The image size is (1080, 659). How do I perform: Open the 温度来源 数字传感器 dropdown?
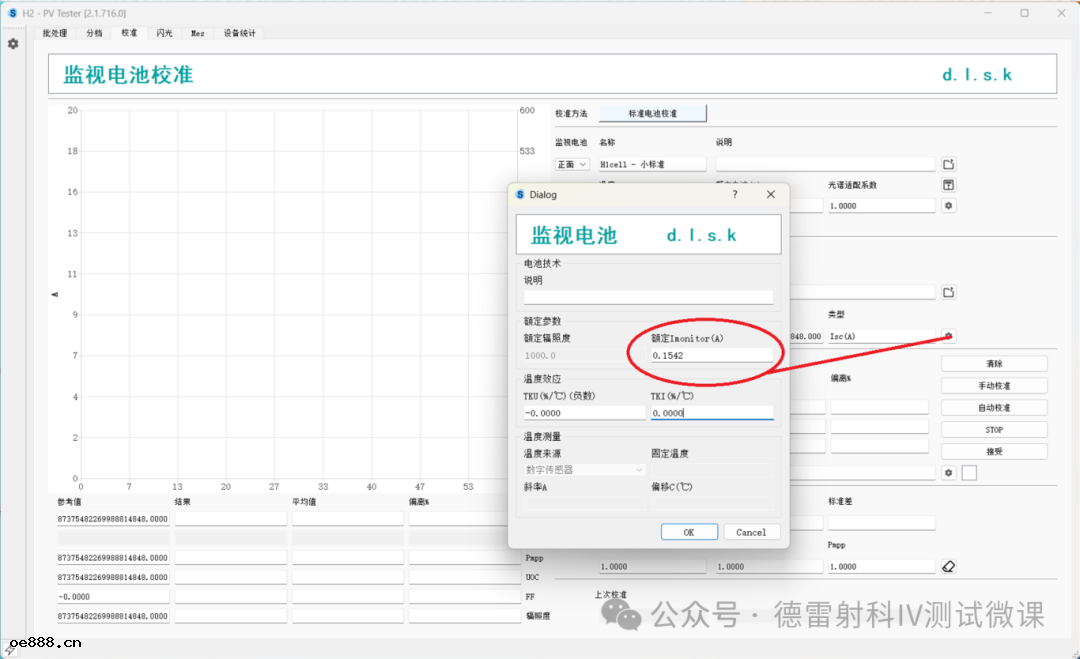[x=585, y=469]
